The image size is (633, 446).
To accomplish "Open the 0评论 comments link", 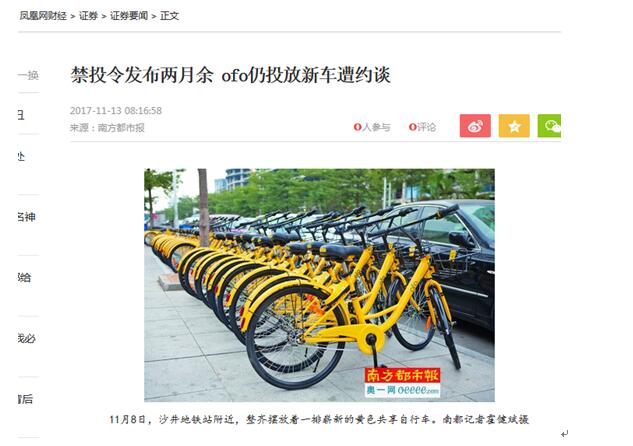I will (422, 127).
